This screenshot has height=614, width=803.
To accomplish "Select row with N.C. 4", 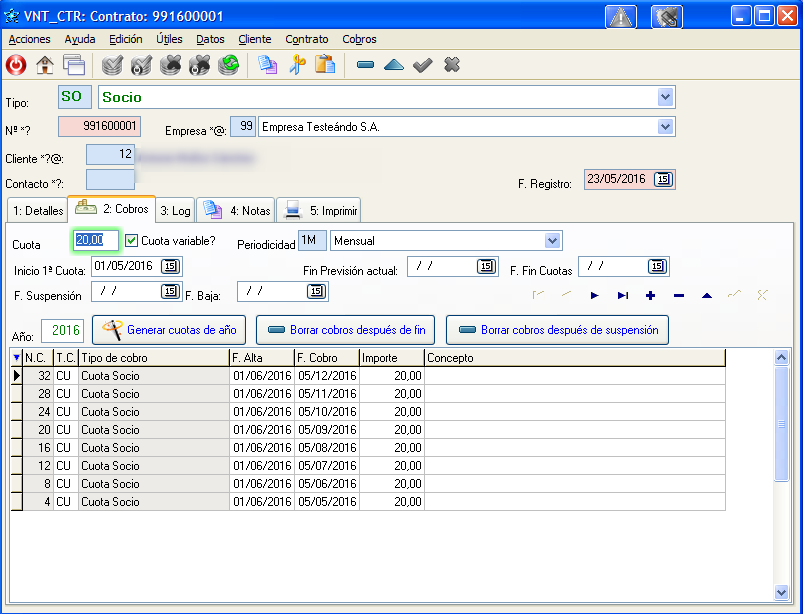I will [368, 501].
